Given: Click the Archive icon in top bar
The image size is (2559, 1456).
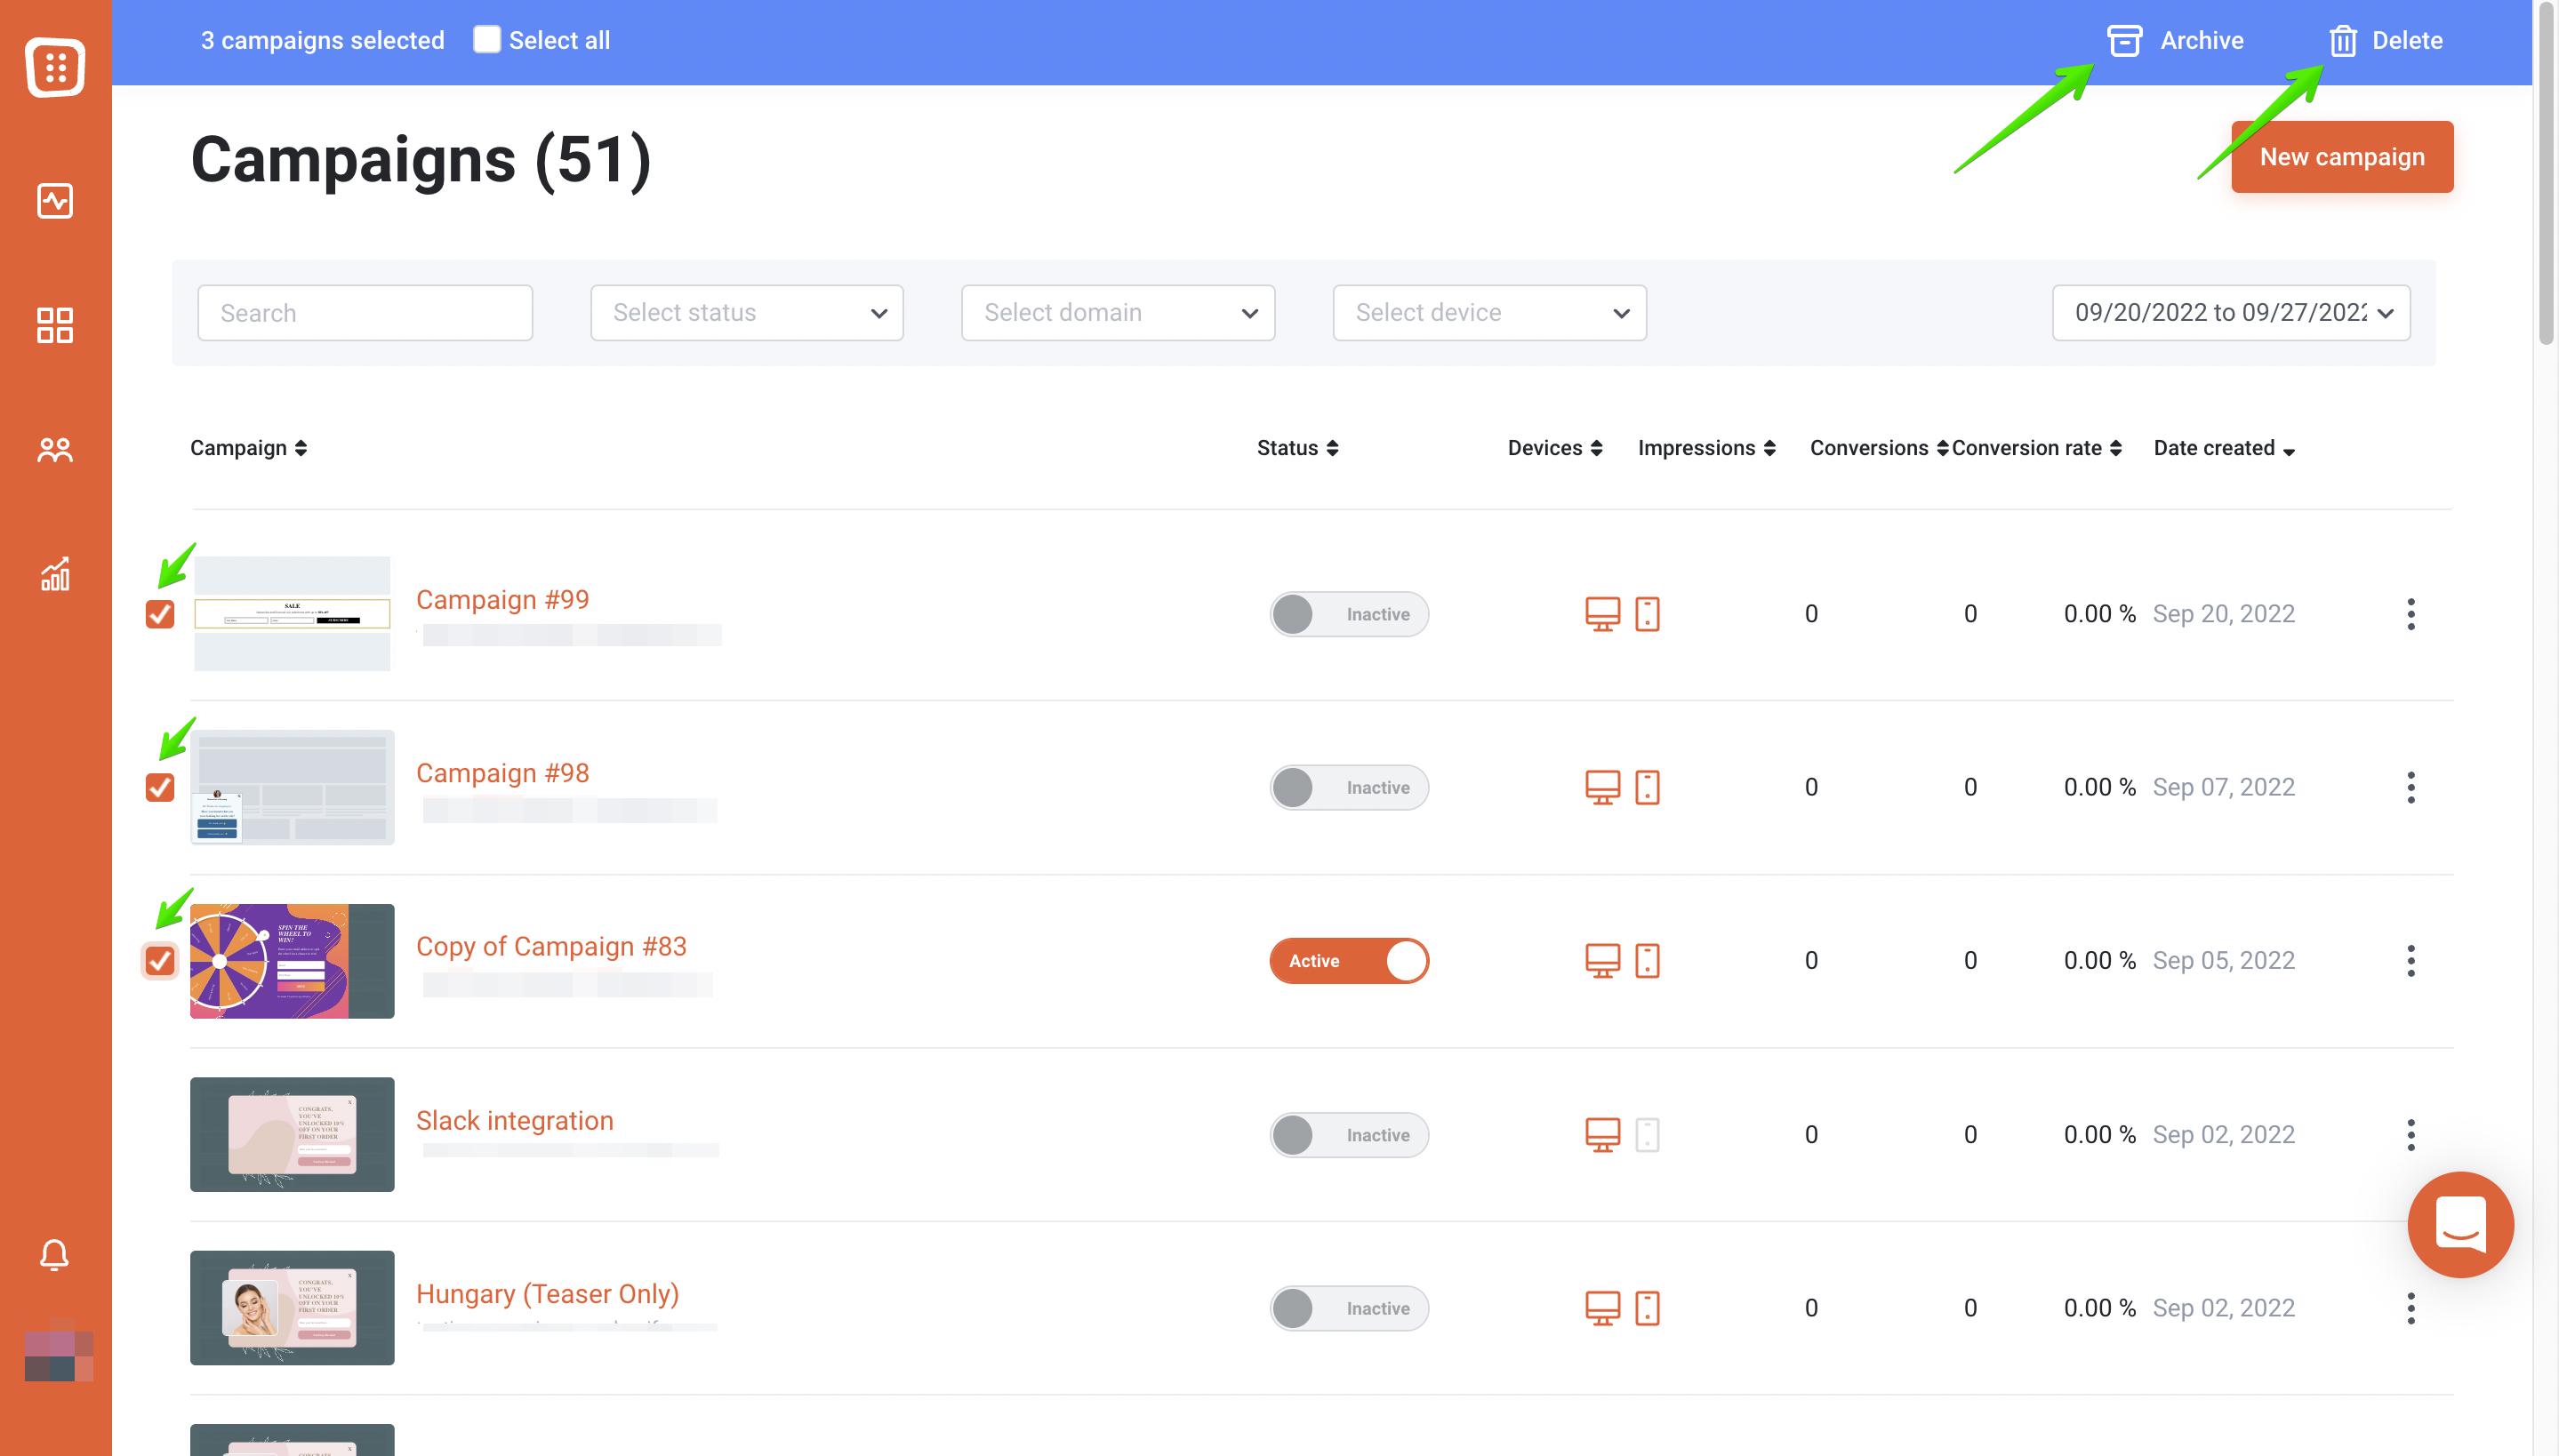Looking at the screenshot, I should pyautogui.click(x=2124, y=41).
